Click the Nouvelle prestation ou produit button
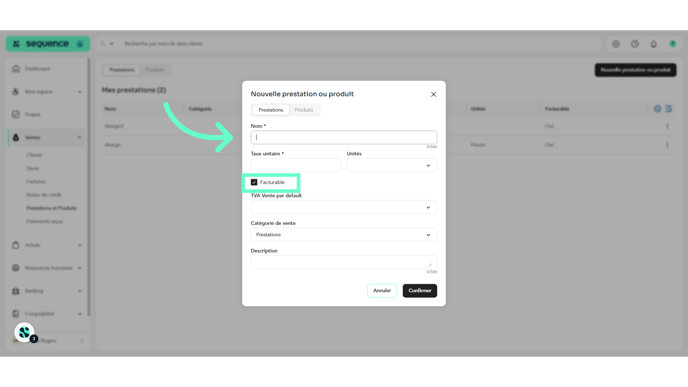The image size is (688, 387). pyautogui.click(x=635, y=70)
